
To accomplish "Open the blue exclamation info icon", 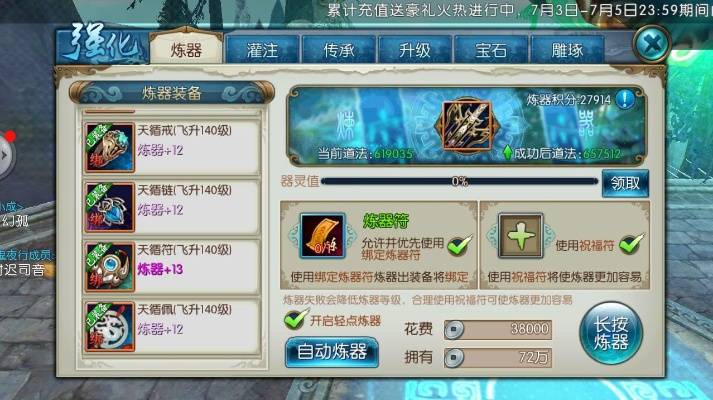I will point(625,99).
